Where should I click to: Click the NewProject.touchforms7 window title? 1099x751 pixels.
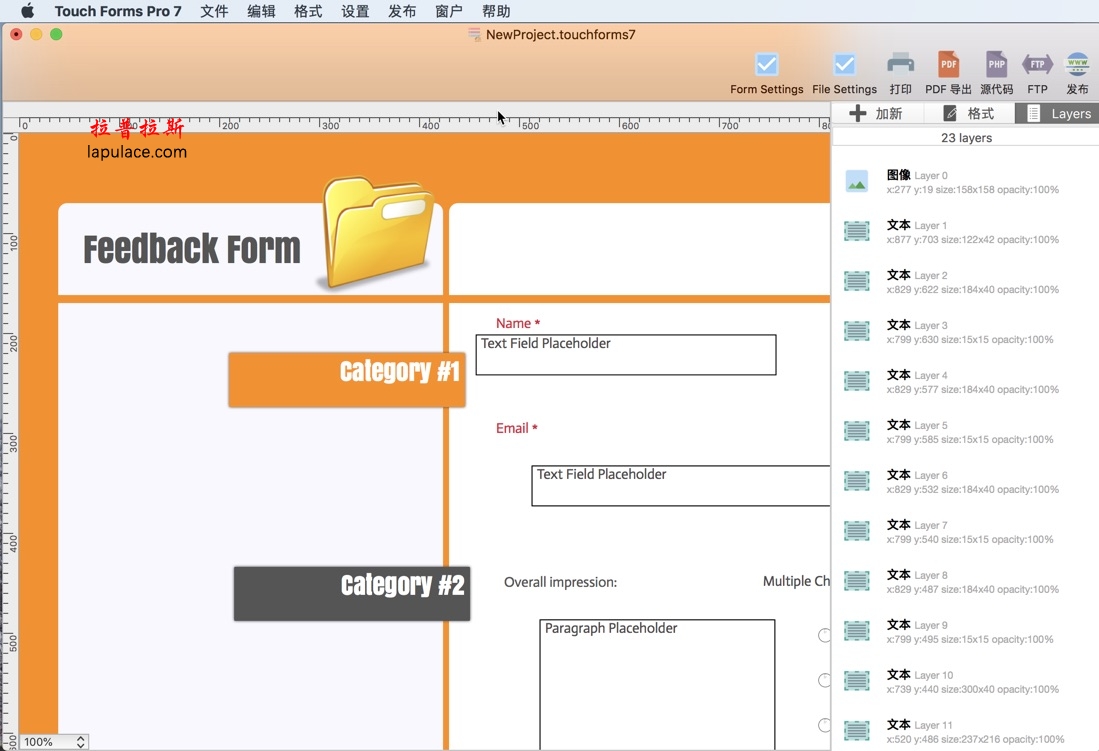pyautogui.click(x=560, y=34)
